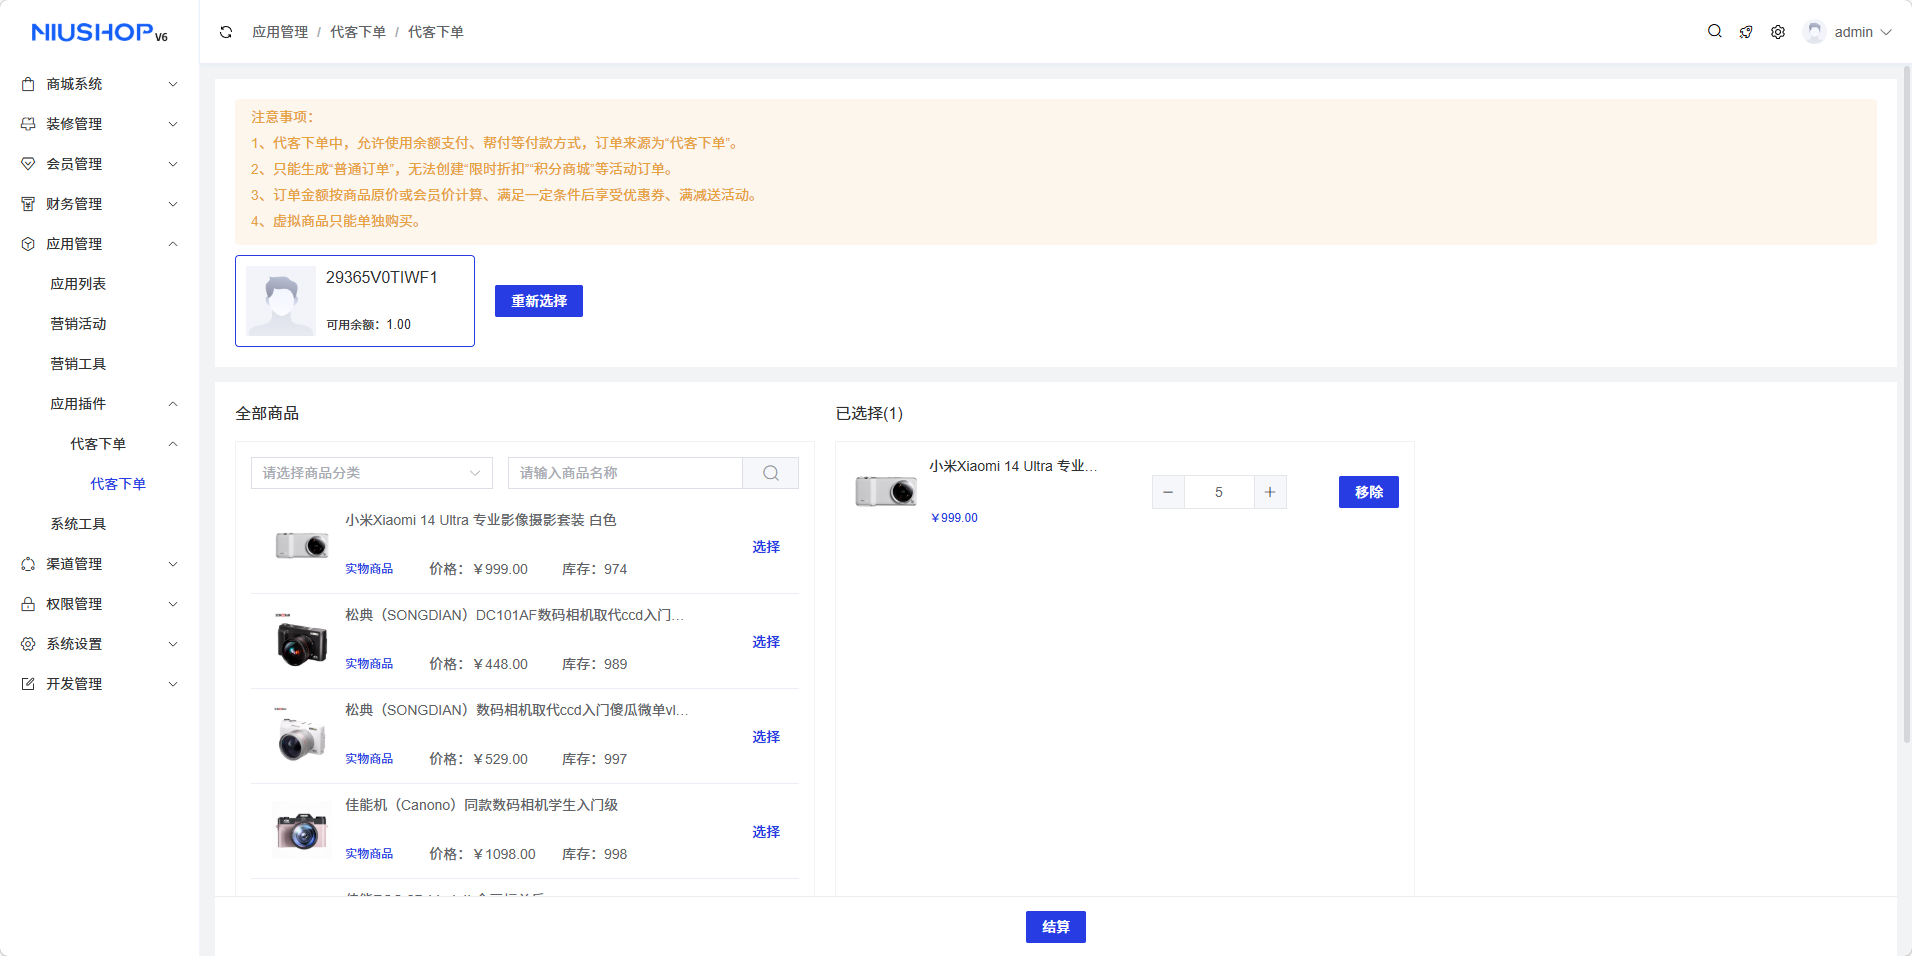Open 系统工具 in the sidebar

78,524
